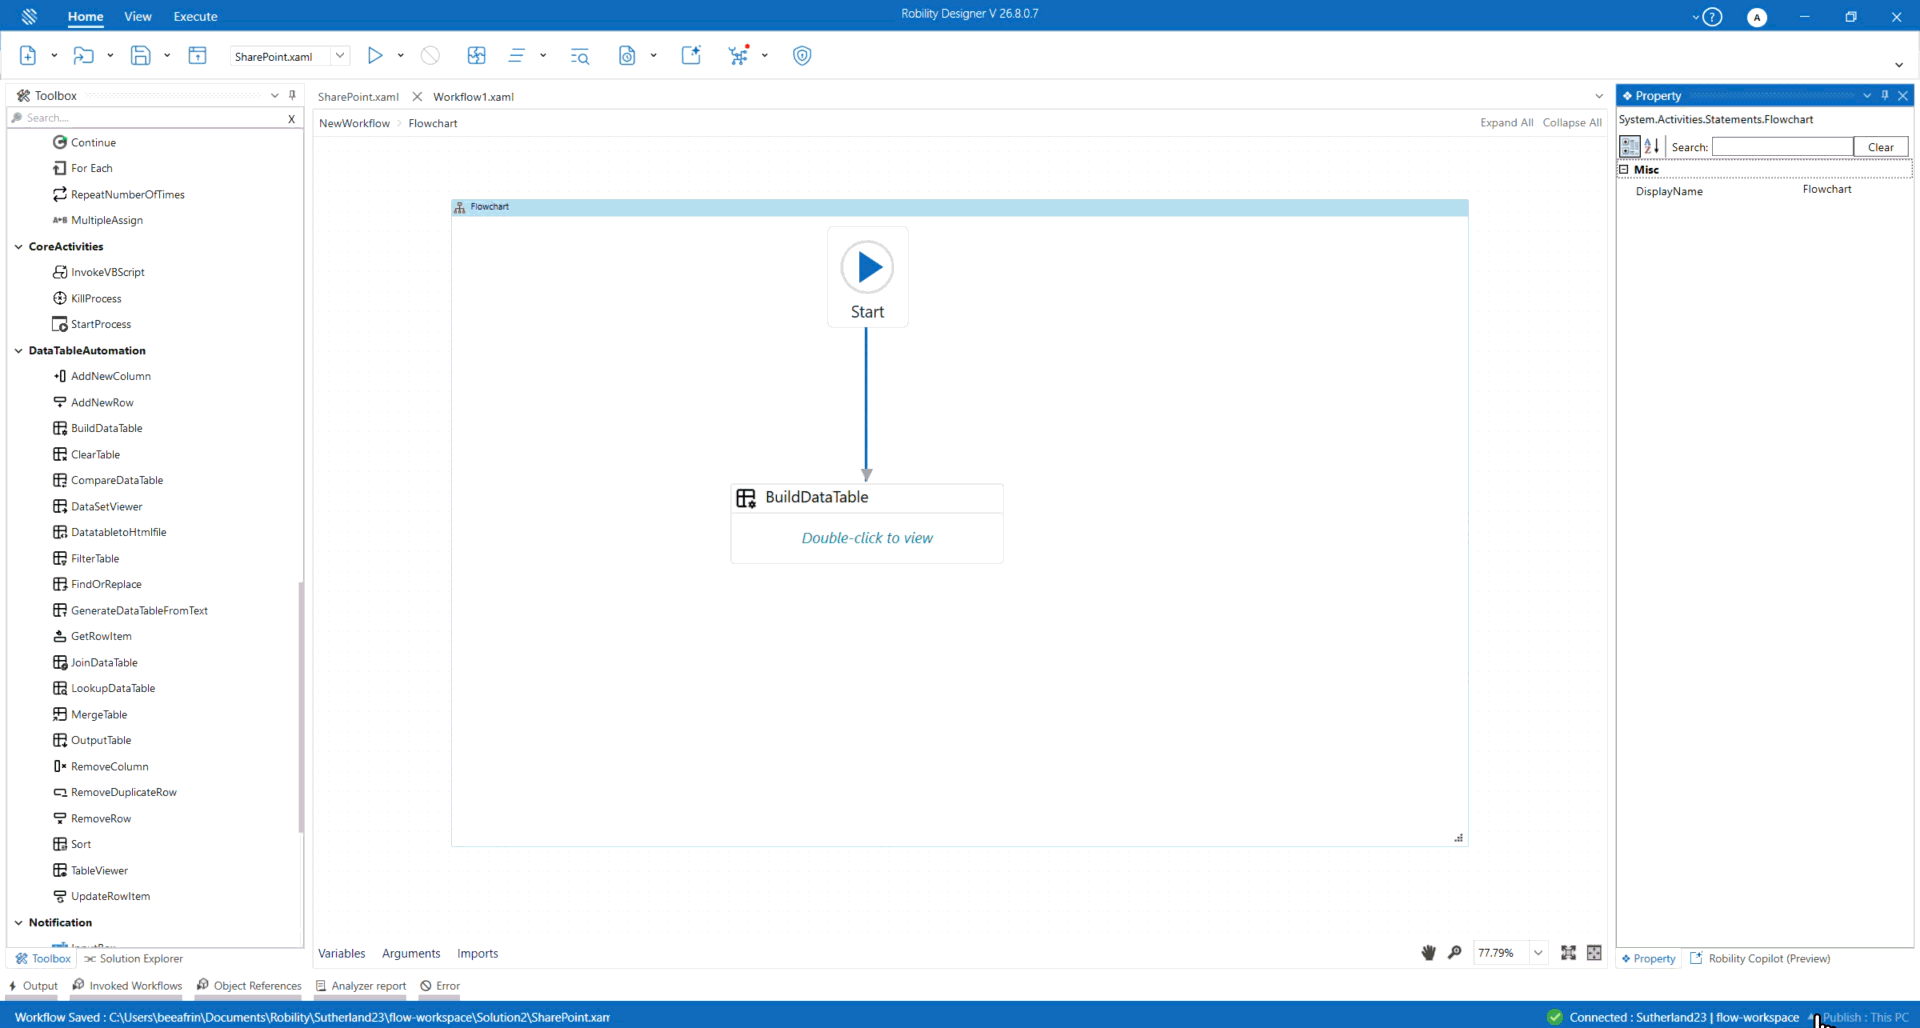Sort properties alphabetically

[x=1652, y=146]
